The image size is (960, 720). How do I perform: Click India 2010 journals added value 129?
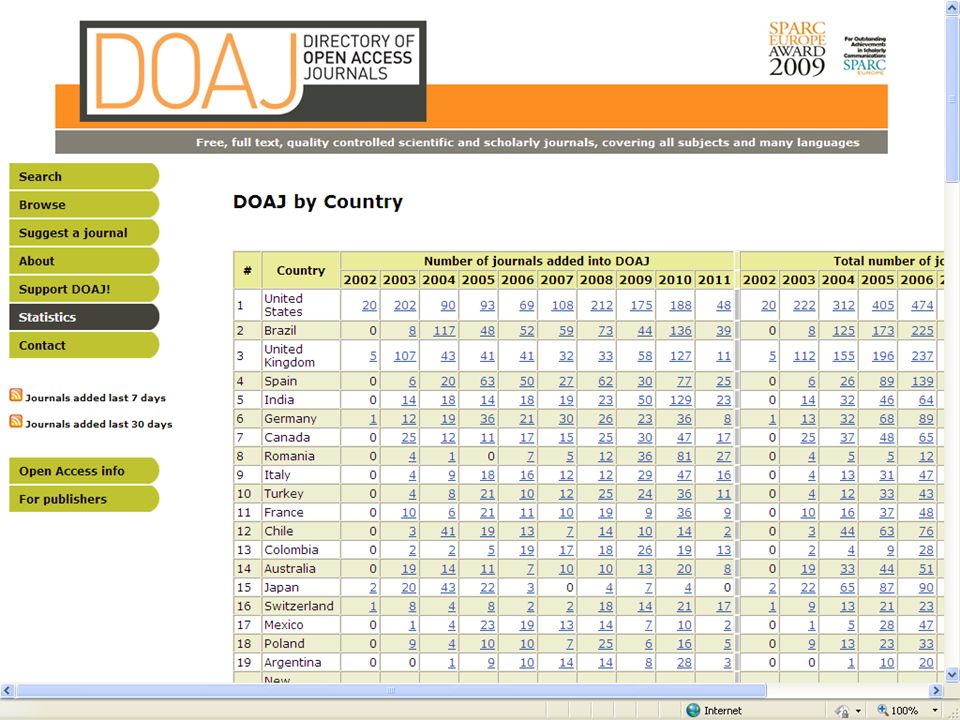(680, 400)
